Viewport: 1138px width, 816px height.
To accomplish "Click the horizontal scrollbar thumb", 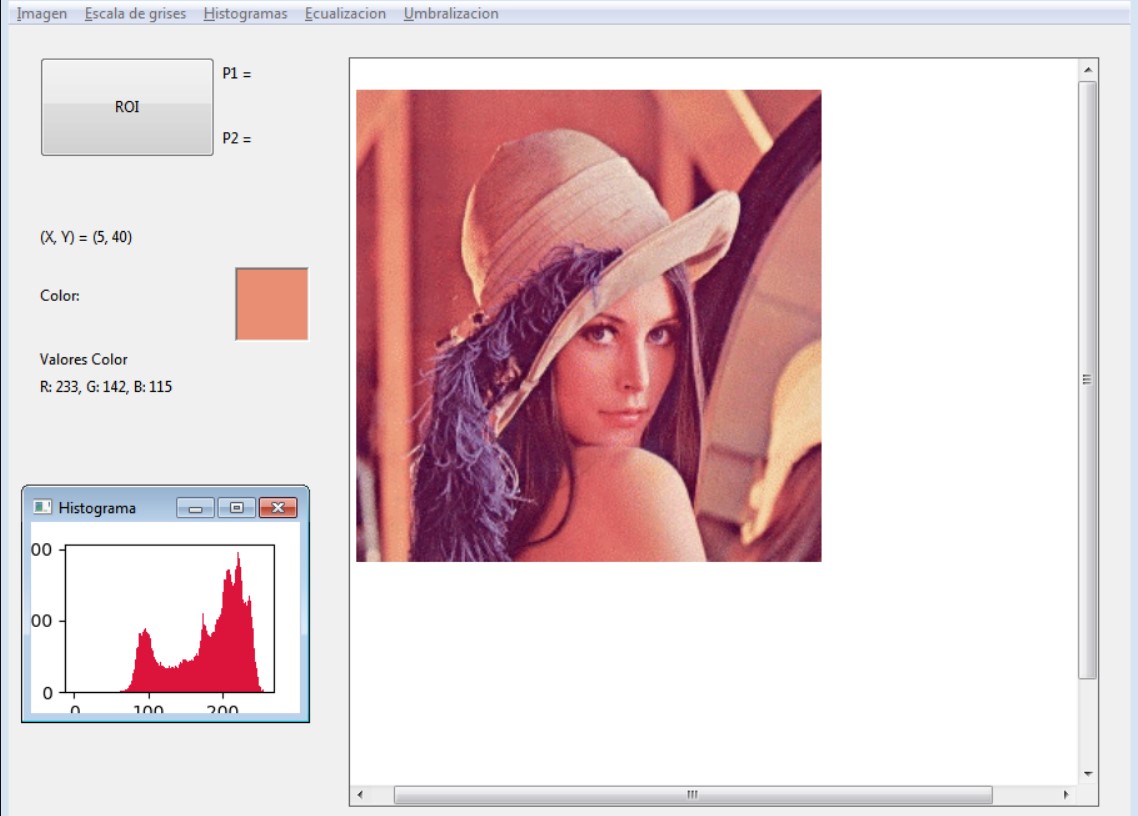I will tap(693, 794).
